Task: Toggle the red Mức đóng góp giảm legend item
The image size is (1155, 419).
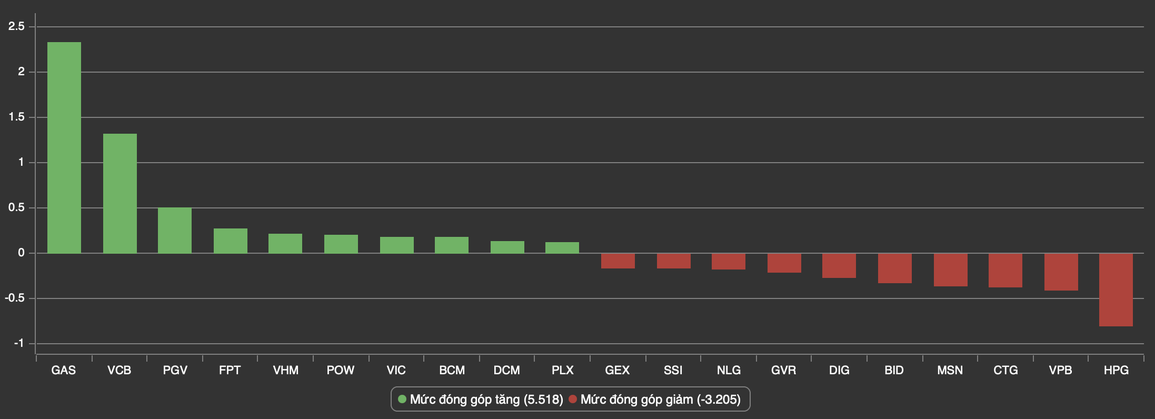Action: coord(659,400)
